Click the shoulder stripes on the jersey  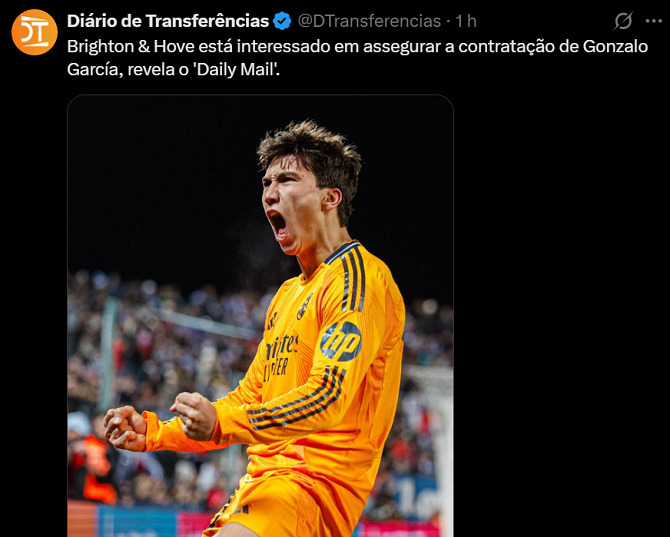pos(350,275)
